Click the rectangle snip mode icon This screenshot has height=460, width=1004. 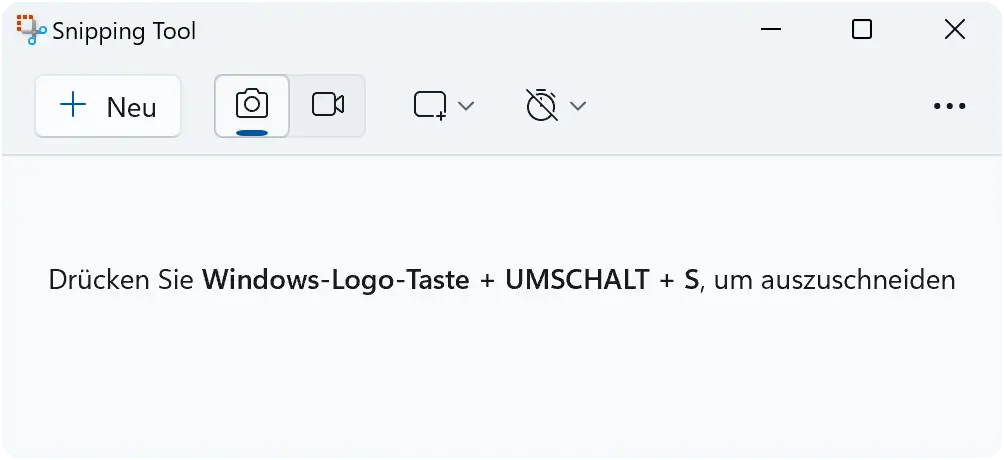click(430, 106)
